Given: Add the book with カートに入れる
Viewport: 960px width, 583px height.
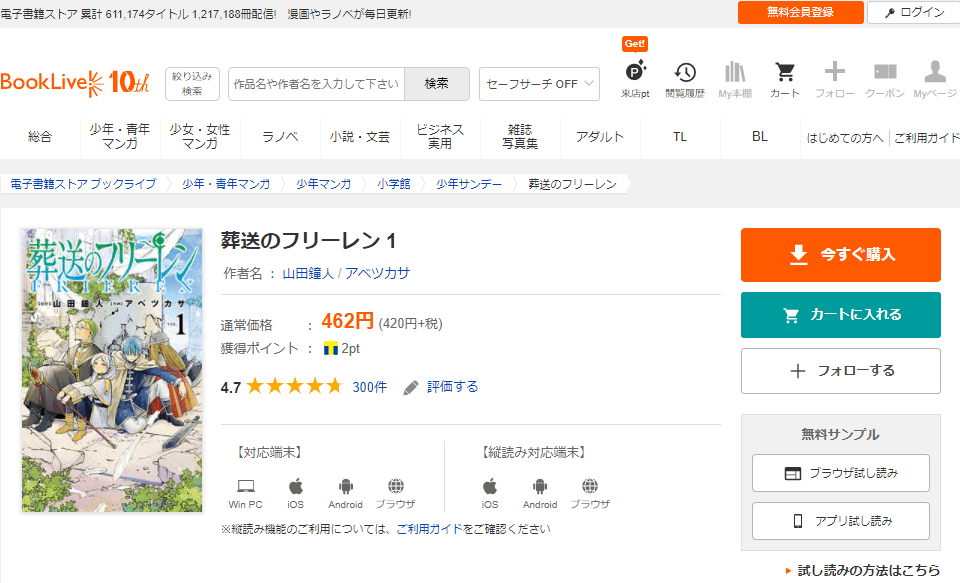Looking at the screenshot, I should (x=840, y=315).
